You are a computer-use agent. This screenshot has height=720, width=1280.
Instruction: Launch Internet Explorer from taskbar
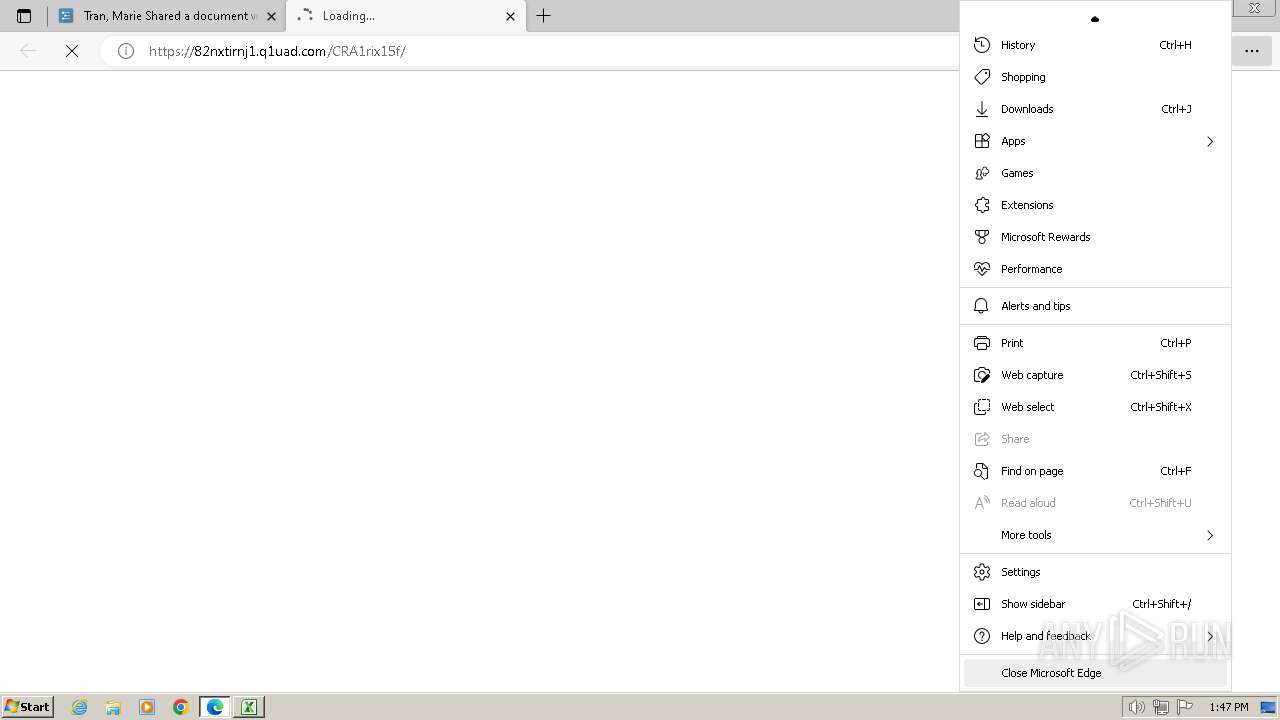(x=80, y=707)
